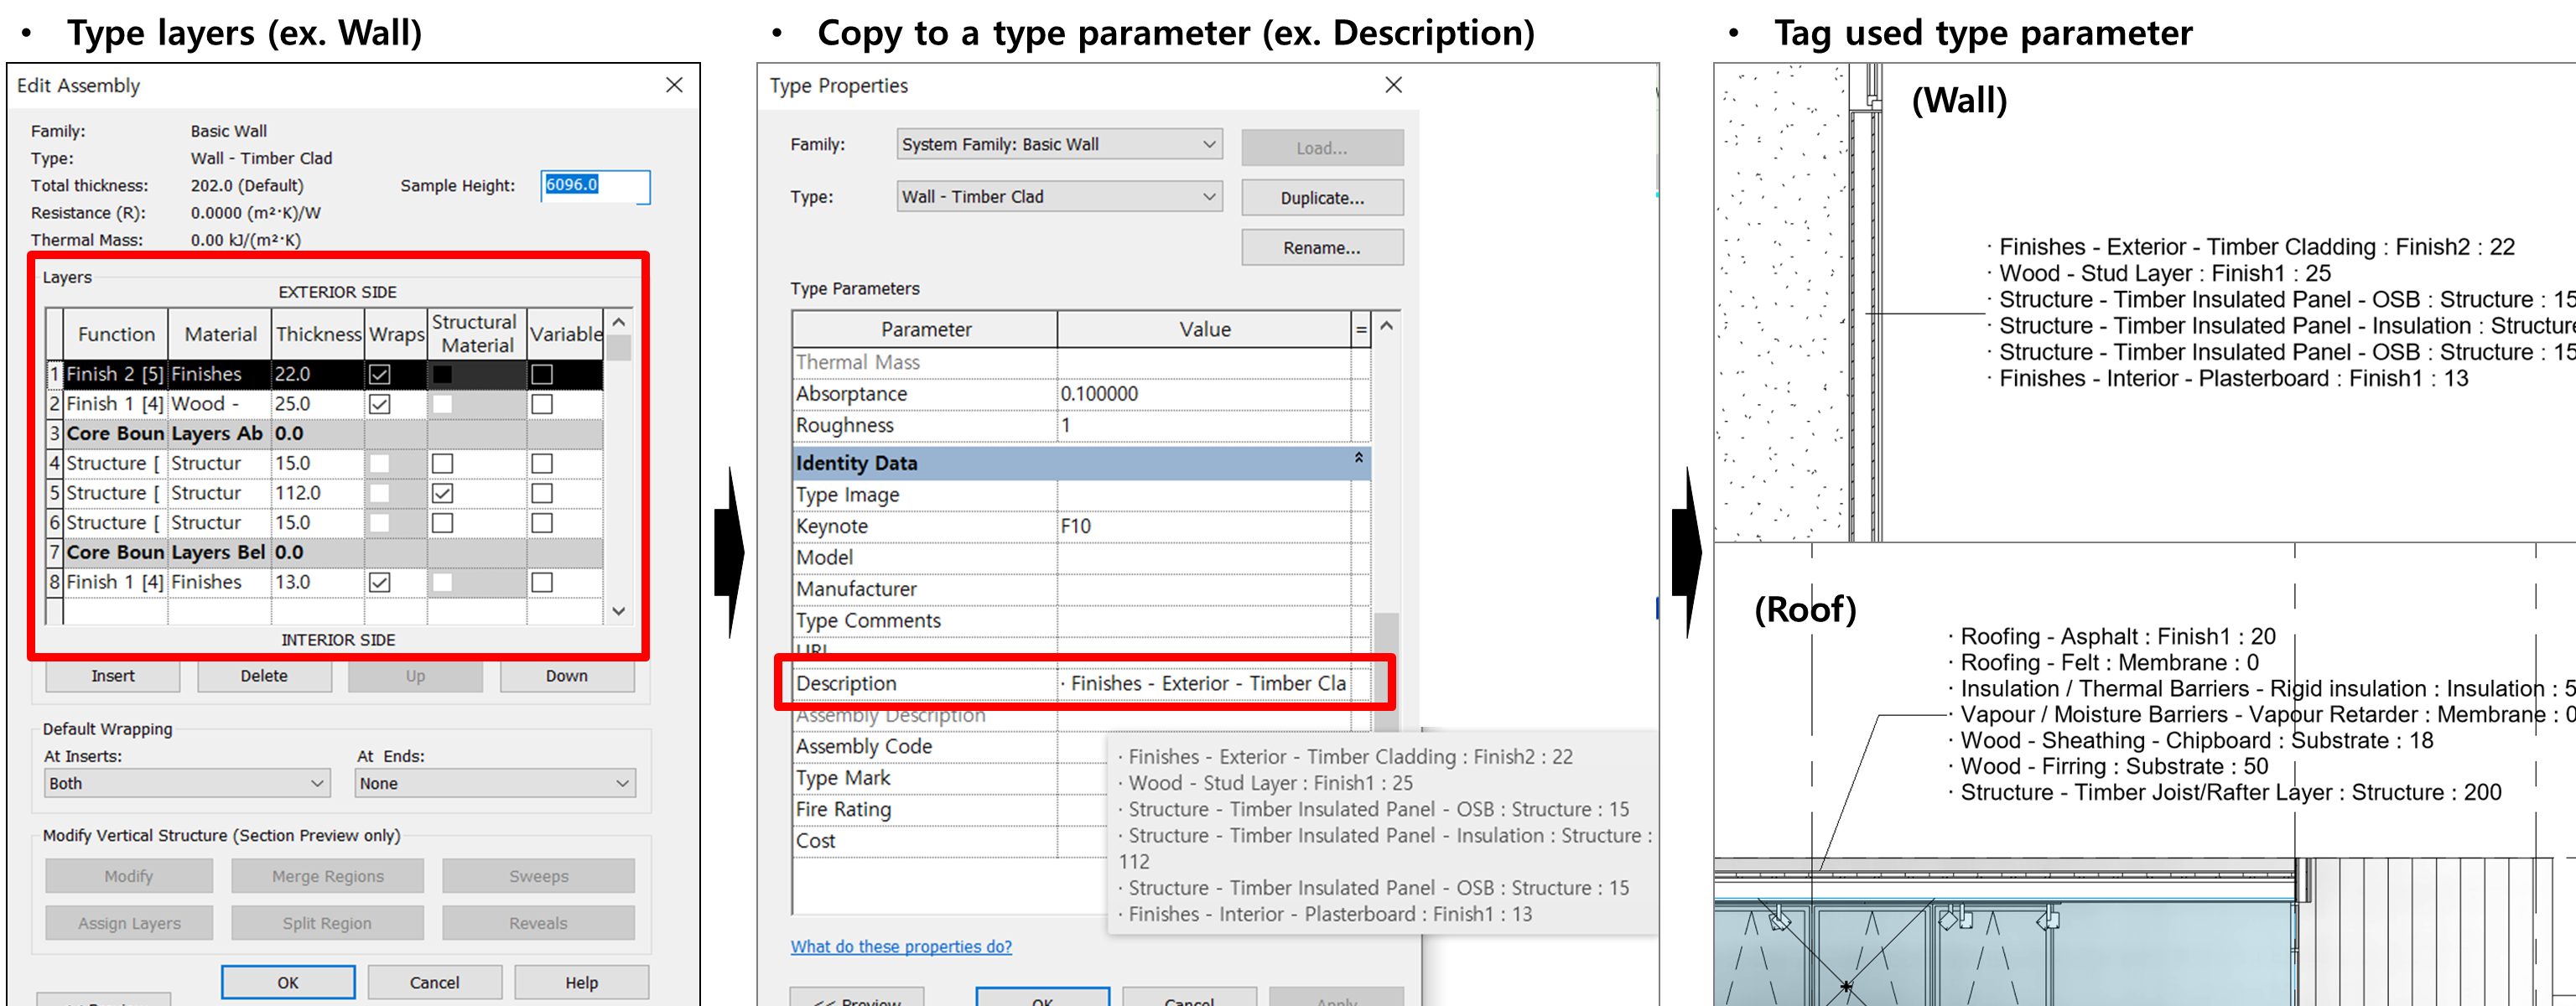Viewport: 2576px width, 1006px height.
Task: Uncheck Structural Material for 112.0 layer
Action: point(442,493)
